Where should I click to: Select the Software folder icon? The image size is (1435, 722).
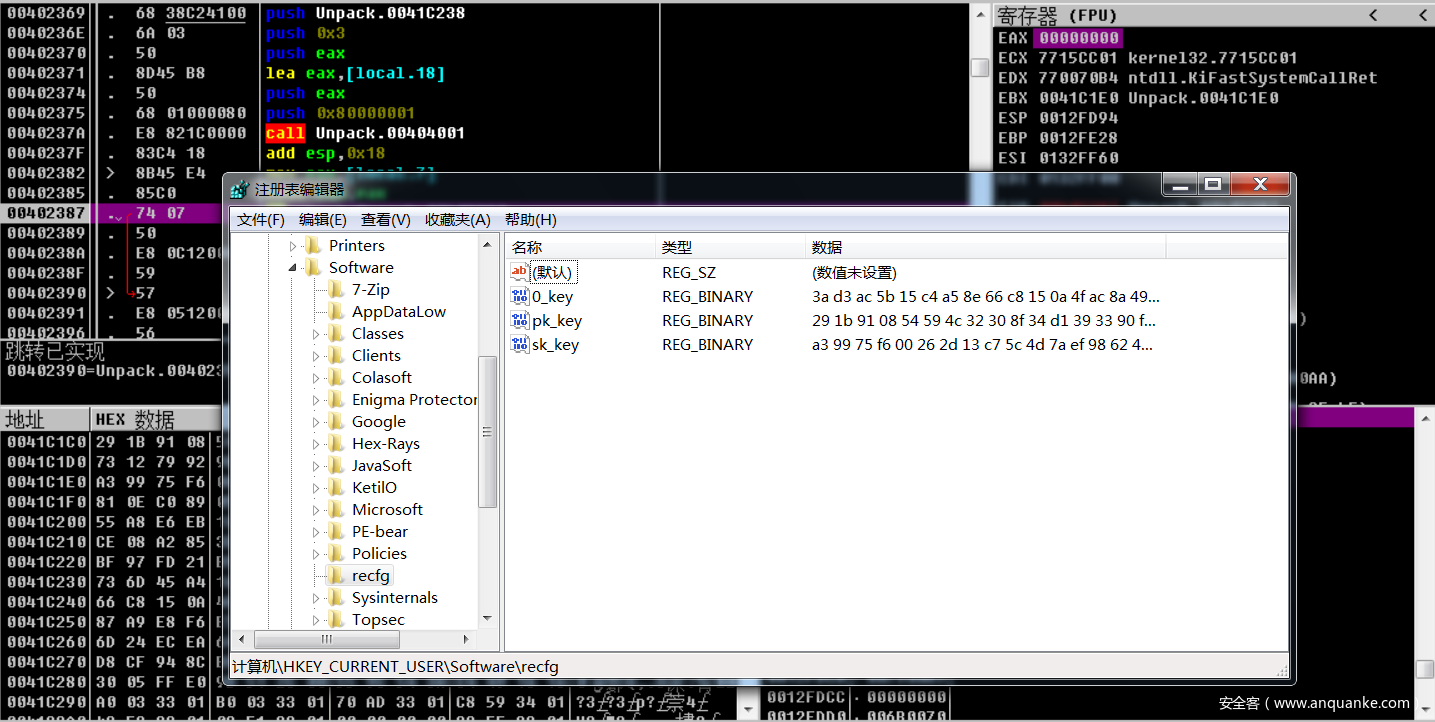click(x=314, y=268)
